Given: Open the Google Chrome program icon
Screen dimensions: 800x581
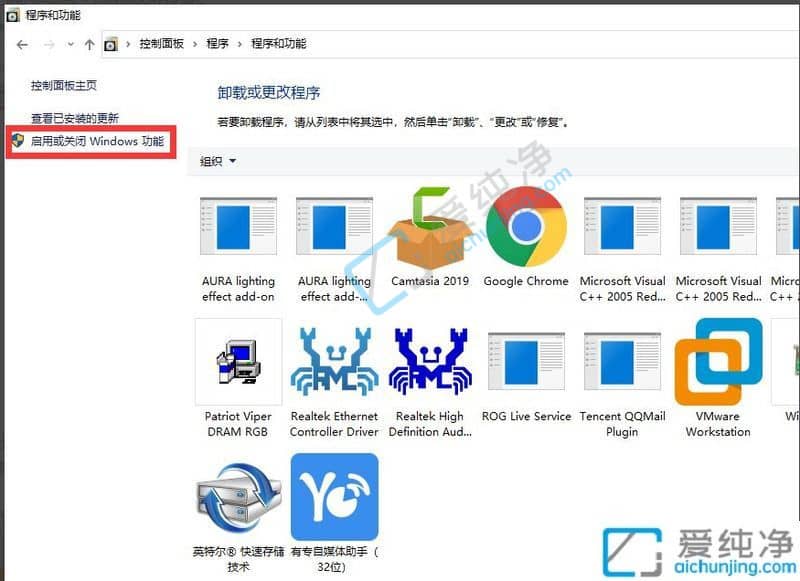Looking at the screenshot, I should click(526, 226).
